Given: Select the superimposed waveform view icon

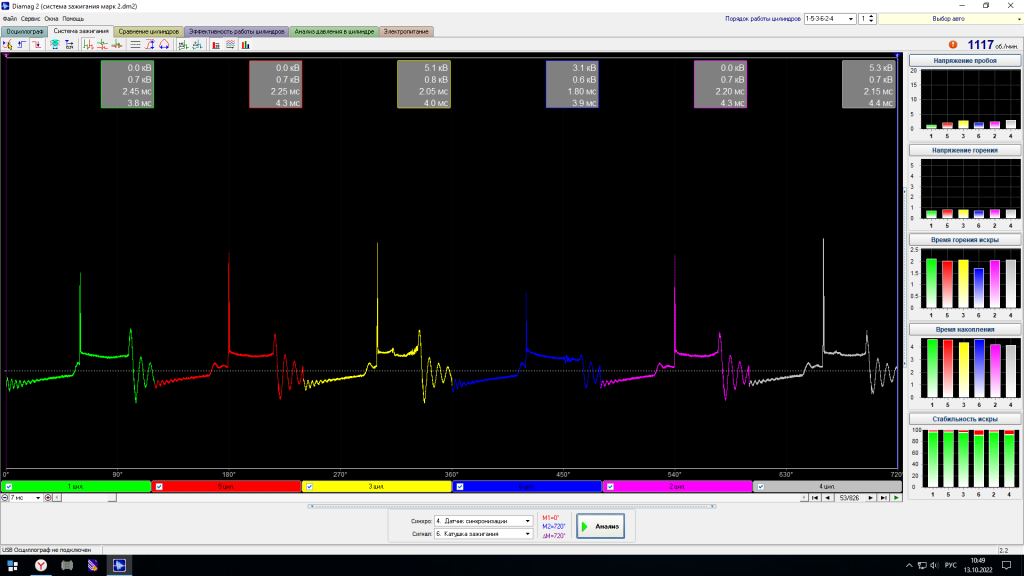Looking at the screenshot, I should pyautogui.click(x=117, y=44).
